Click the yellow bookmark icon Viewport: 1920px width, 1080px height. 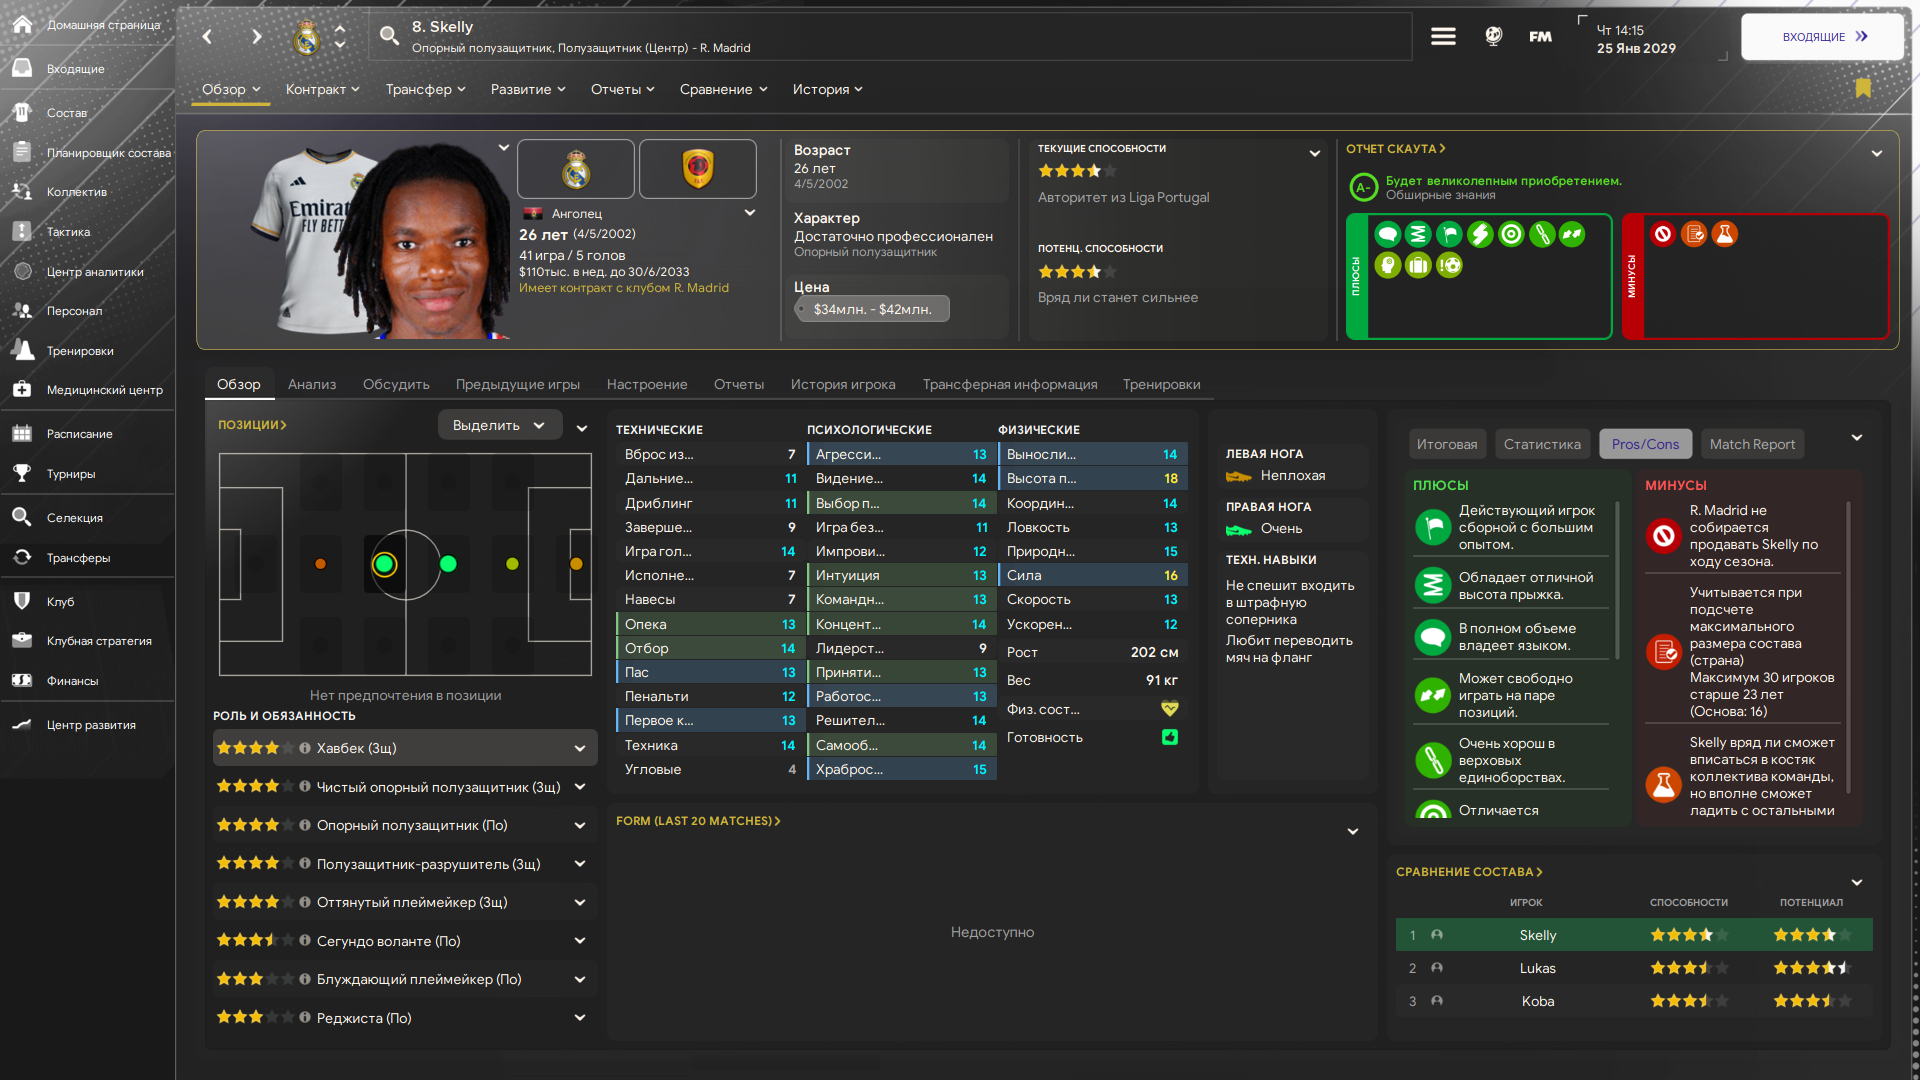(x=1863, y=88)
